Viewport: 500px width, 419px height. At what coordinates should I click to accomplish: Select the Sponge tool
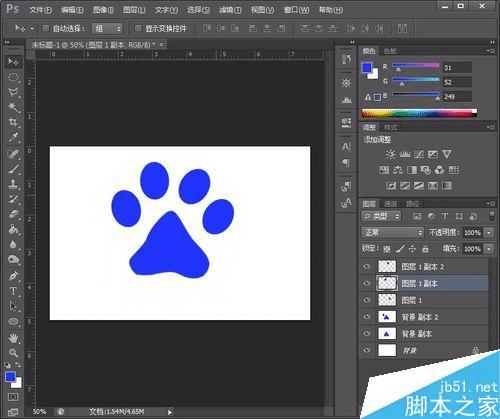13,259
